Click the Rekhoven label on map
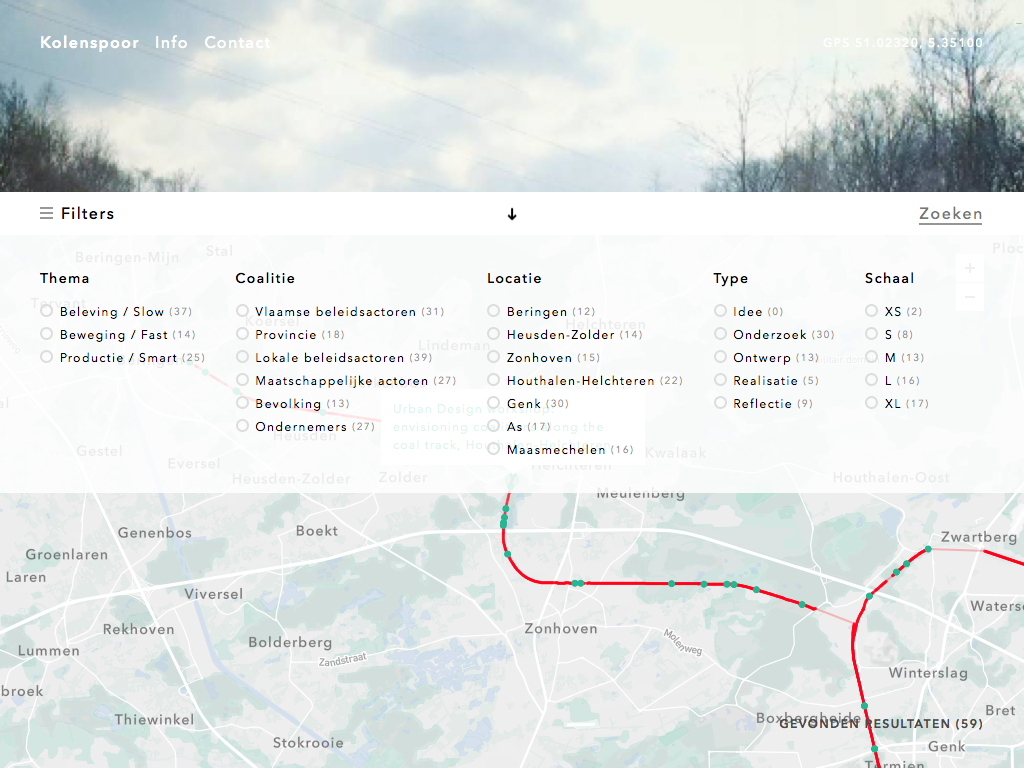 138,630
